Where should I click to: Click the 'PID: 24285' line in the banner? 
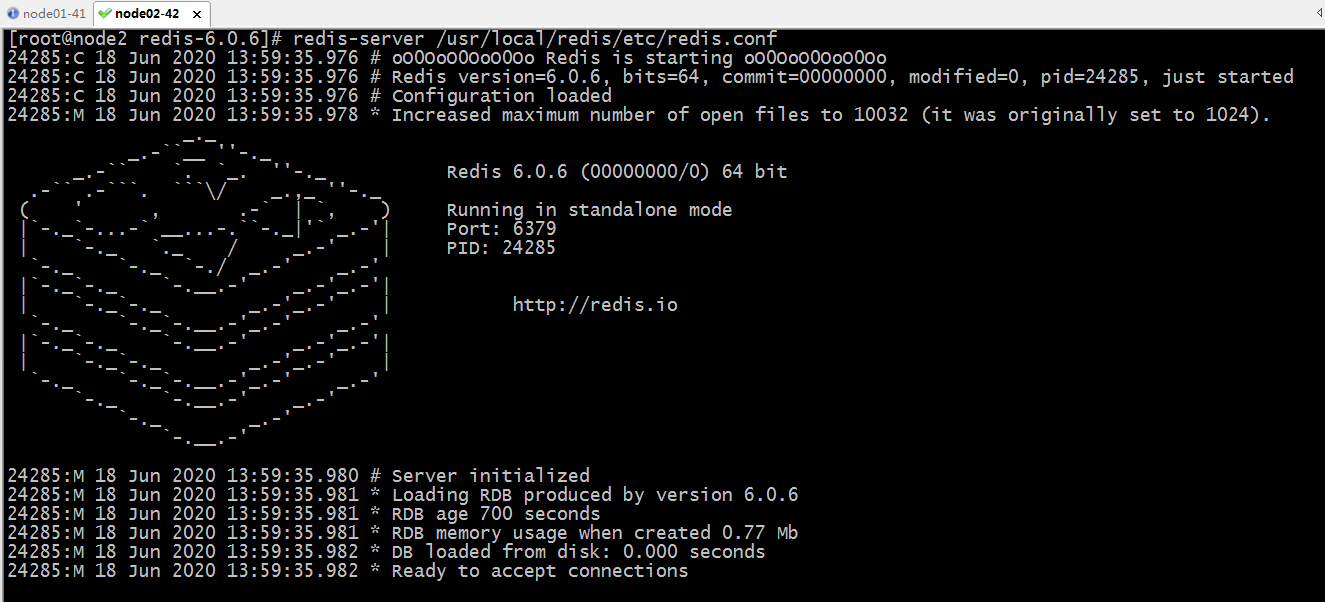[x=501, y=248]
